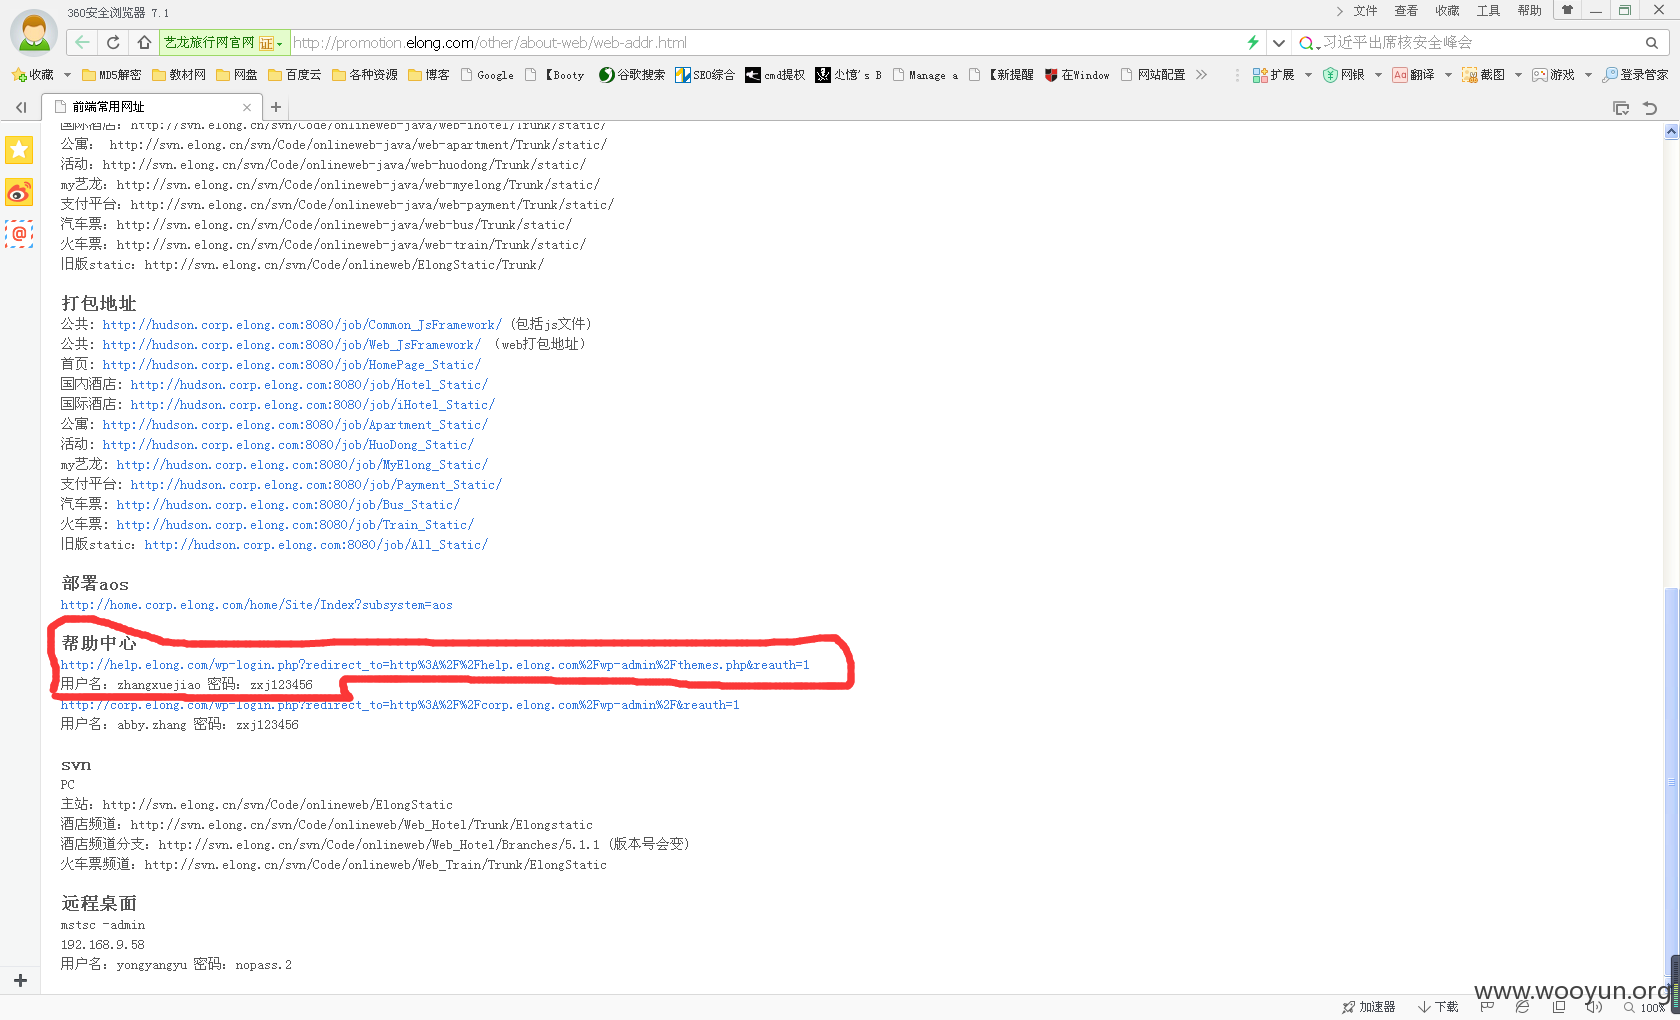Open the 游戏 games tool
The width and height of the screenshot is (1680, 1020).
coord(1553,75)
